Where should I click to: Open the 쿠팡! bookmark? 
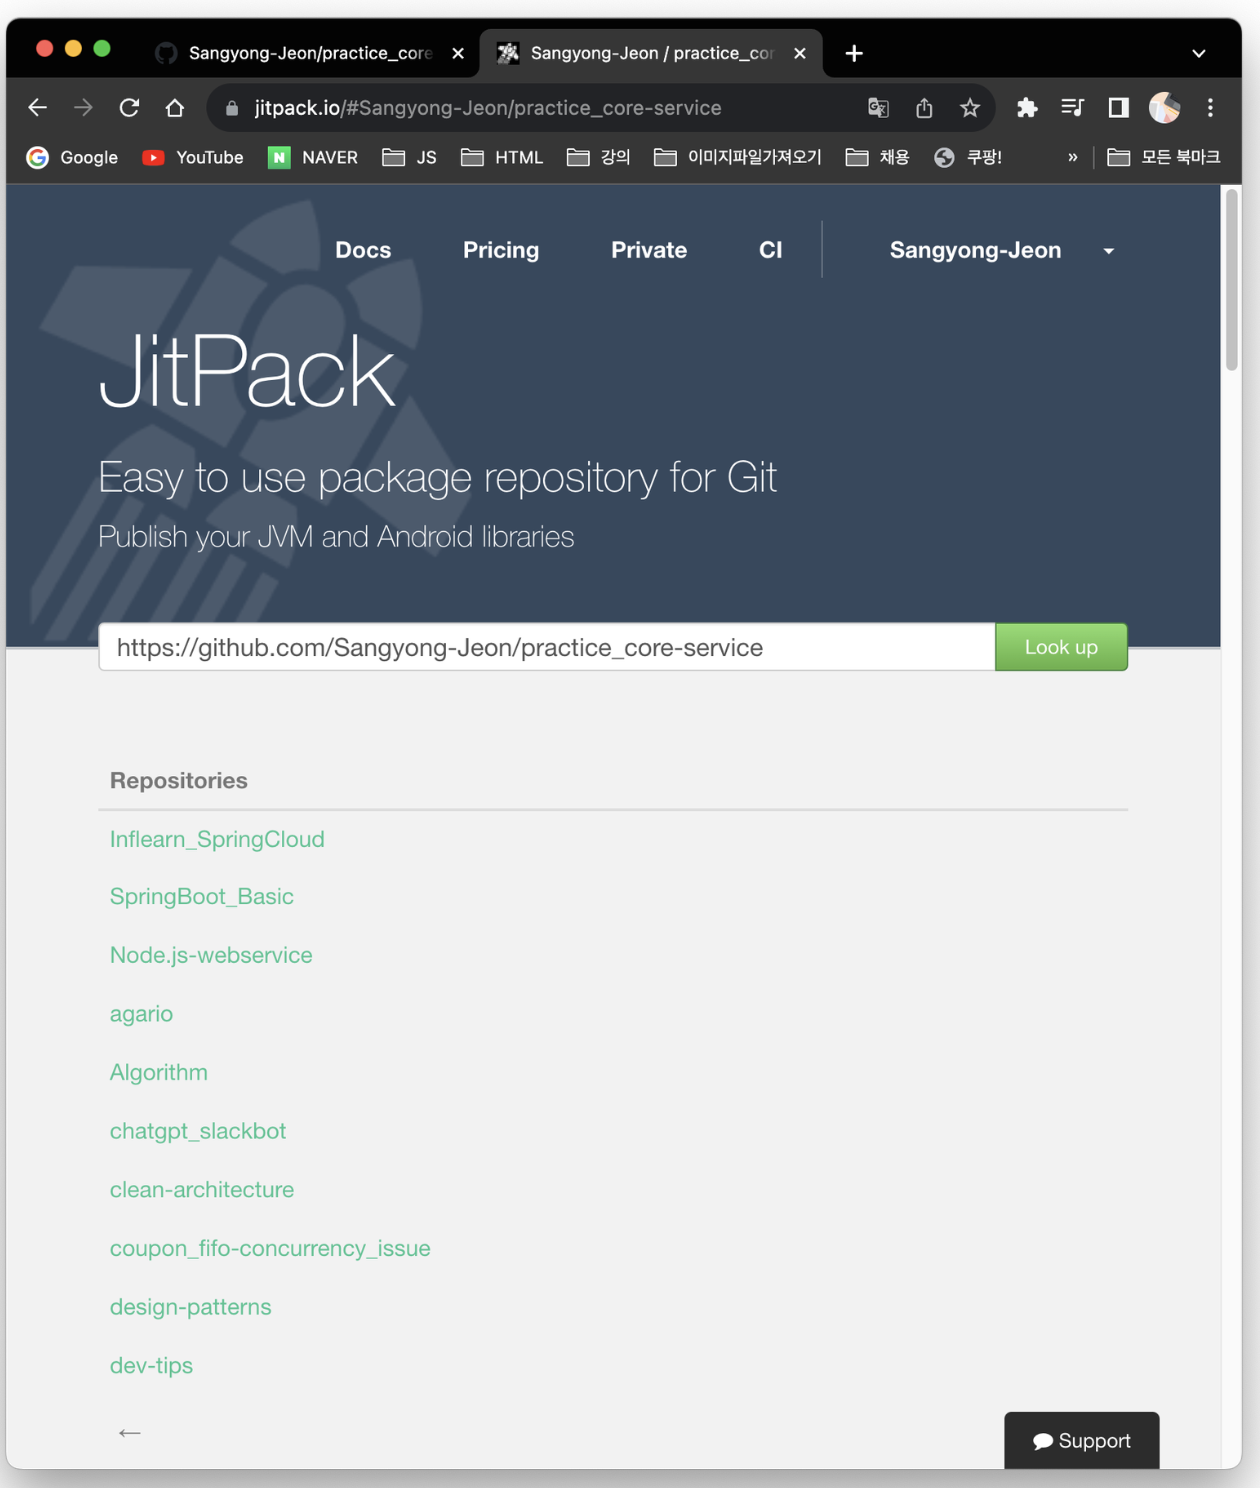point(968,158)
